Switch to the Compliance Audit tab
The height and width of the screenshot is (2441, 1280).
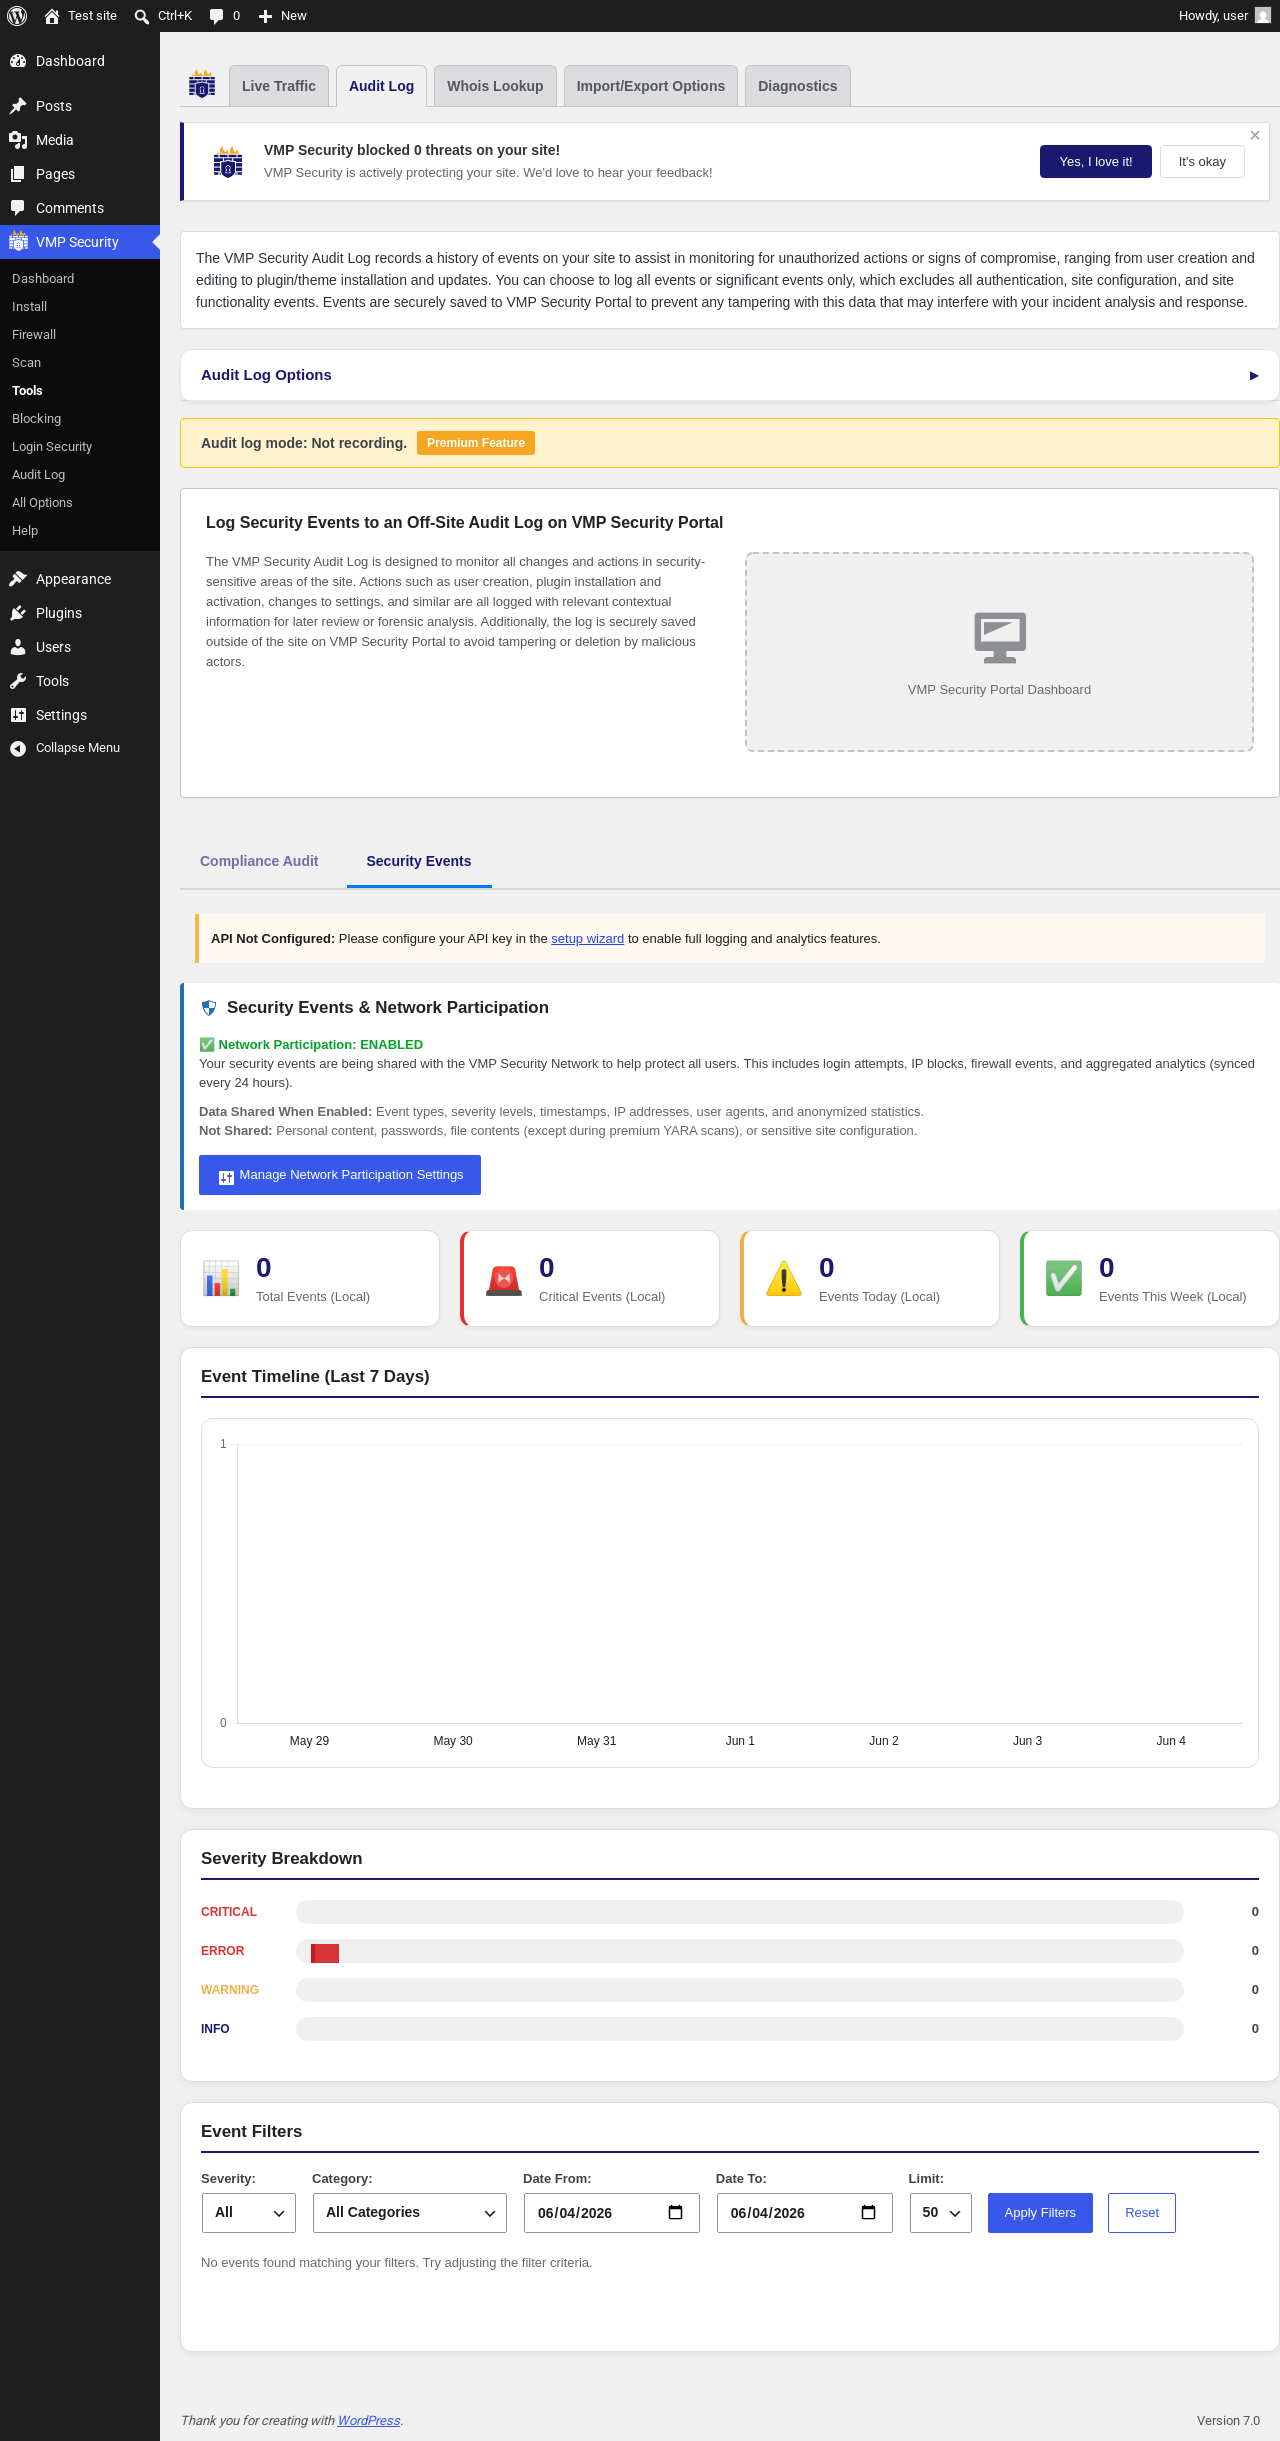tap(259, 861)
